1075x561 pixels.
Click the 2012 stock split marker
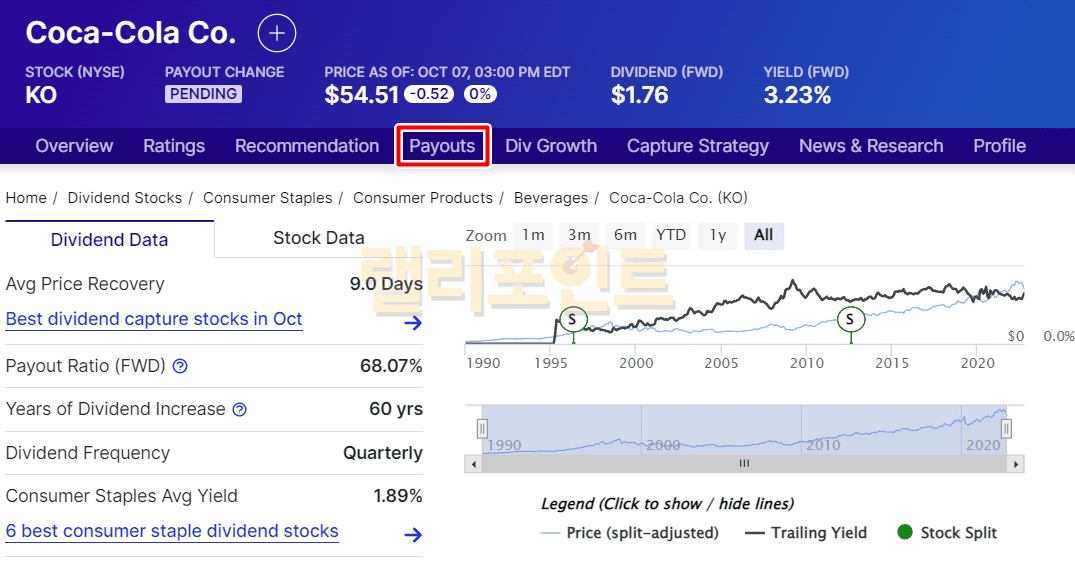click(850, 319)
